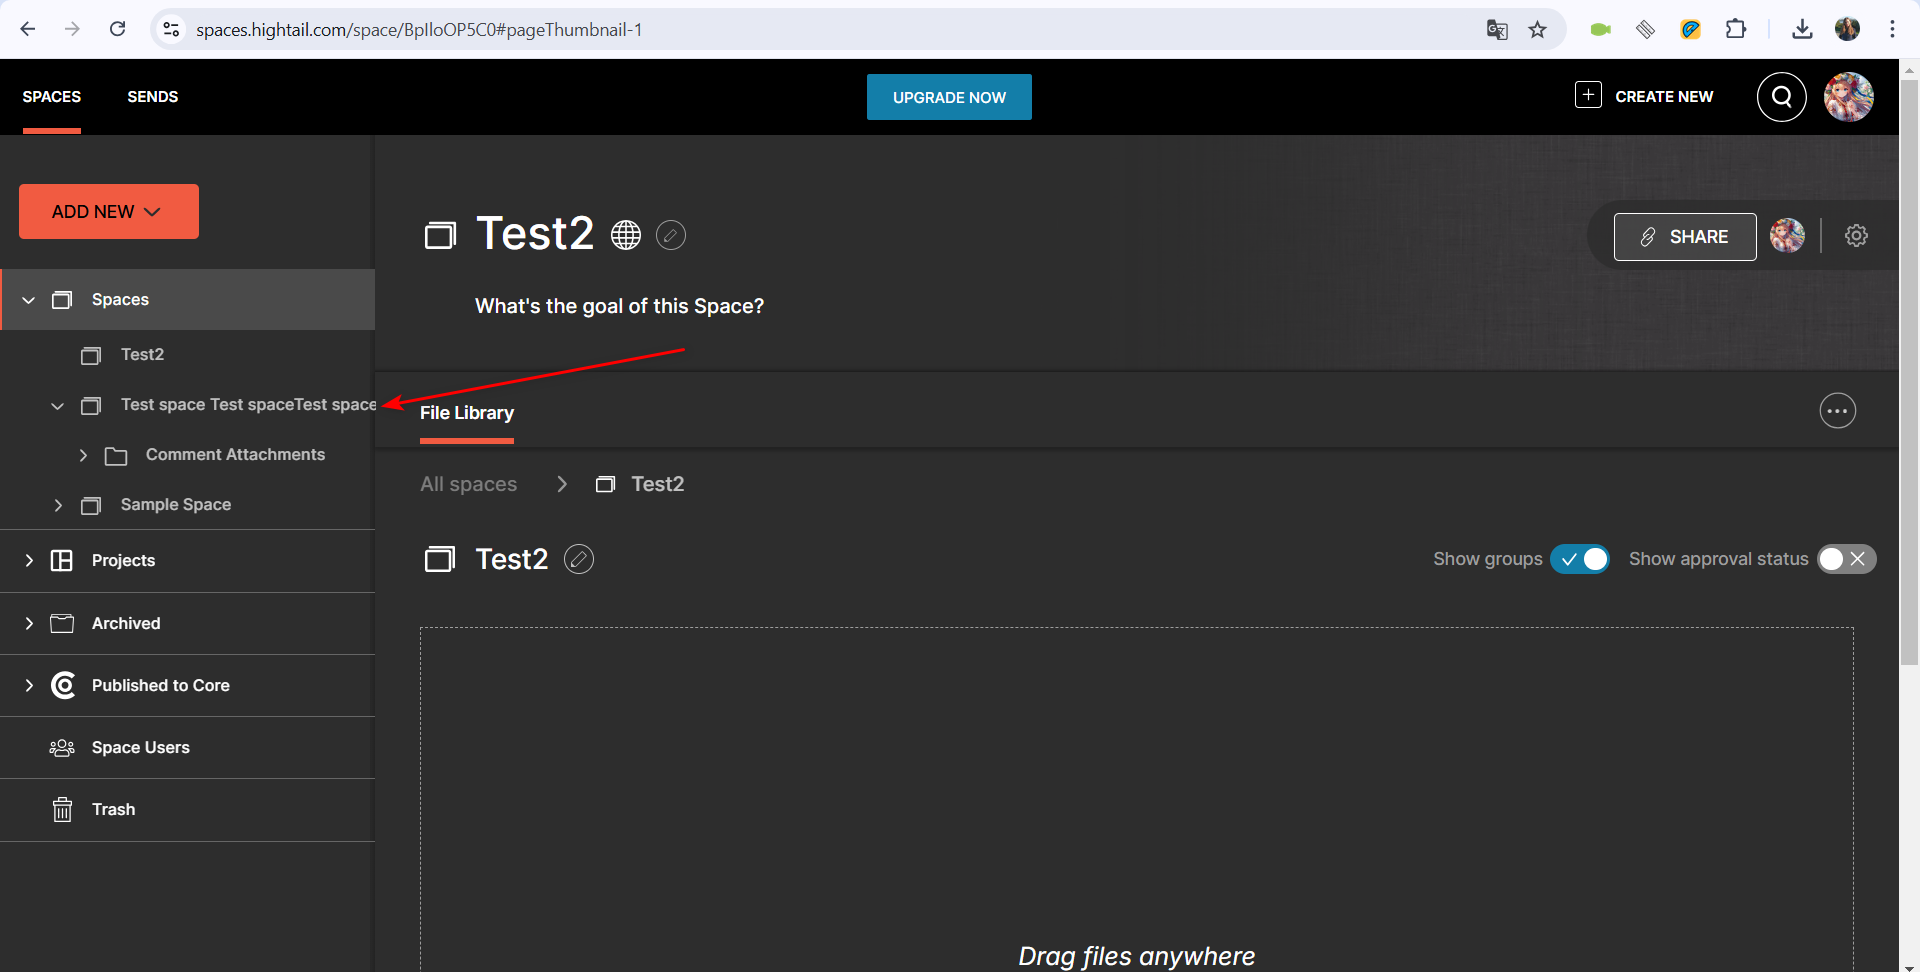Toggle Show groups switch off

[x=1580, y=559]
